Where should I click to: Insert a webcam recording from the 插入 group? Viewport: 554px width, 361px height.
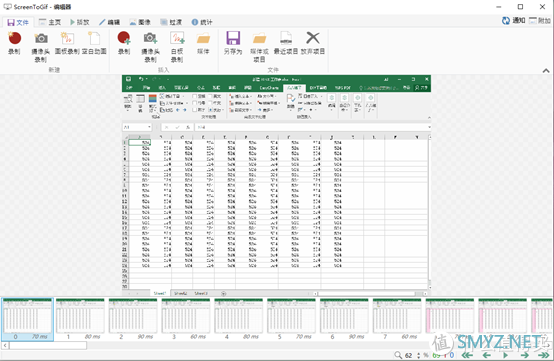pyautogui.click(x=150, y=47)
